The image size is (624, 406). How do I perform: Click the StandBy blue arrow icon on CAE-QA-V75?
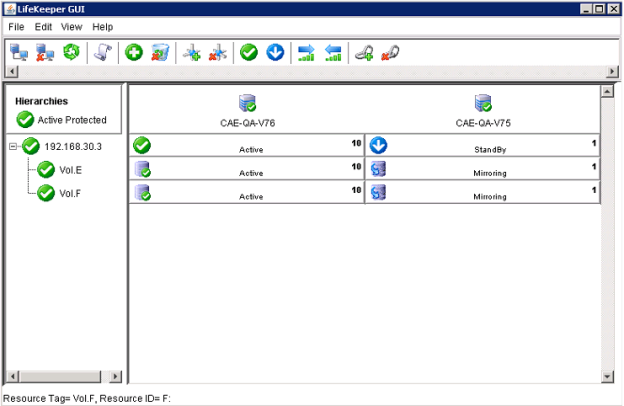pos(378,145)
